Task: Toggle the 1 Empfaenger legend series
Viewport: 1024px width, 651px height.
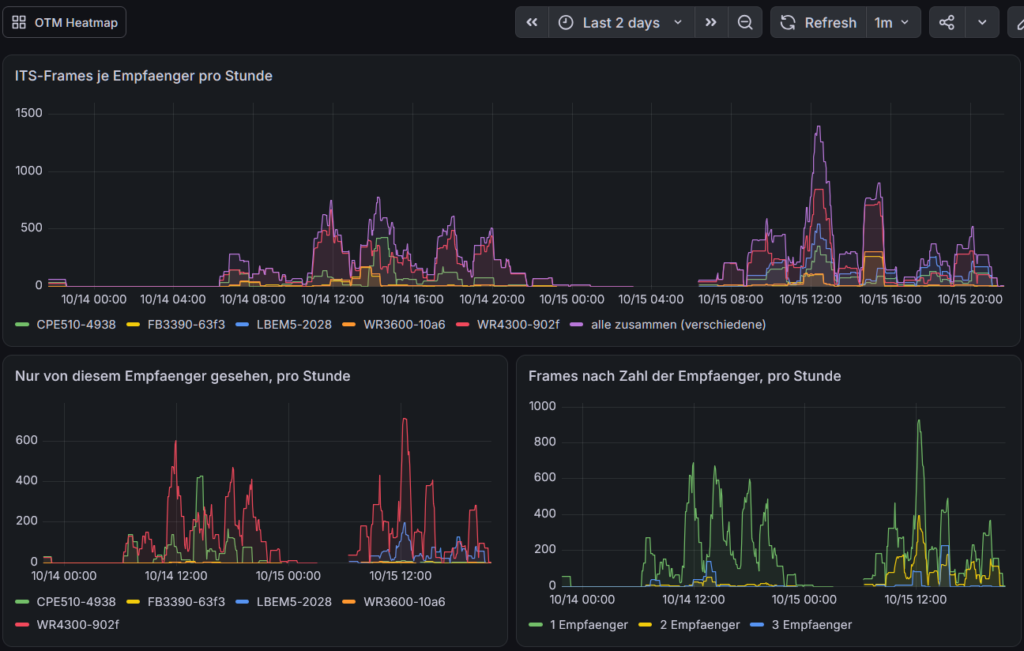Action: tap(588, 625)
